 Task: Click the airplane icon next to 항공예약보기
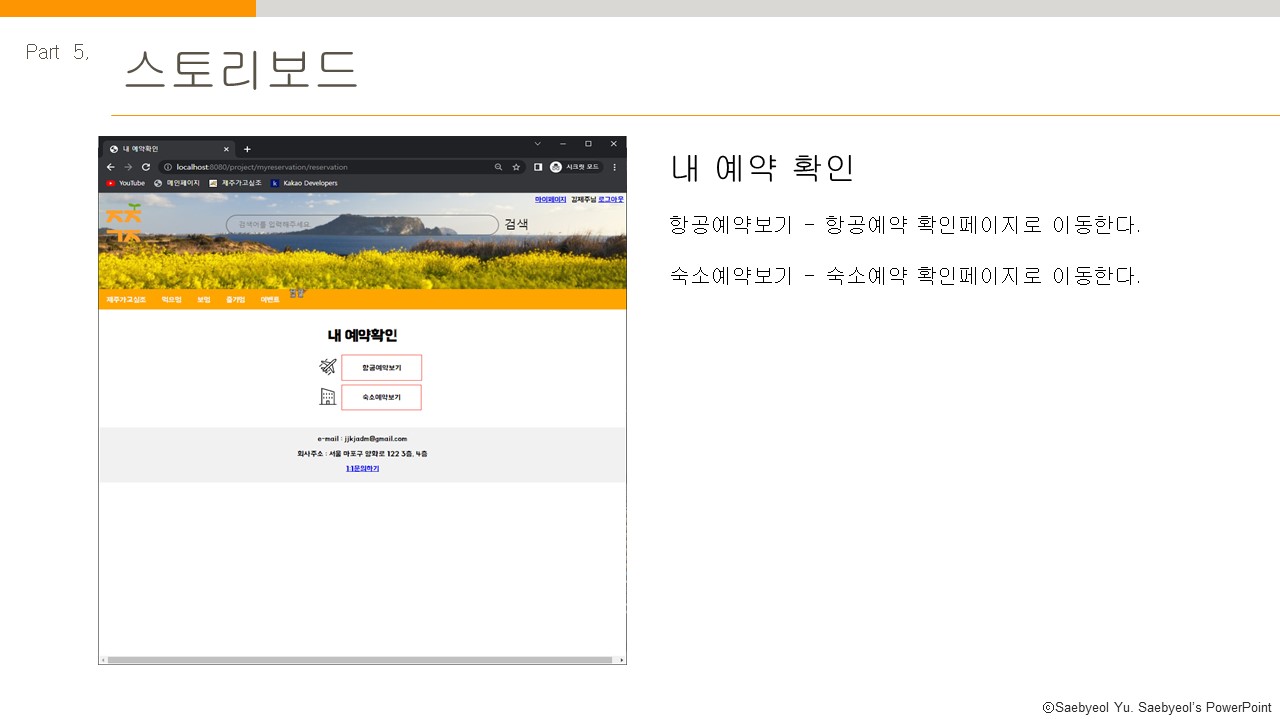pyautogui.click(x=327, y=367)
